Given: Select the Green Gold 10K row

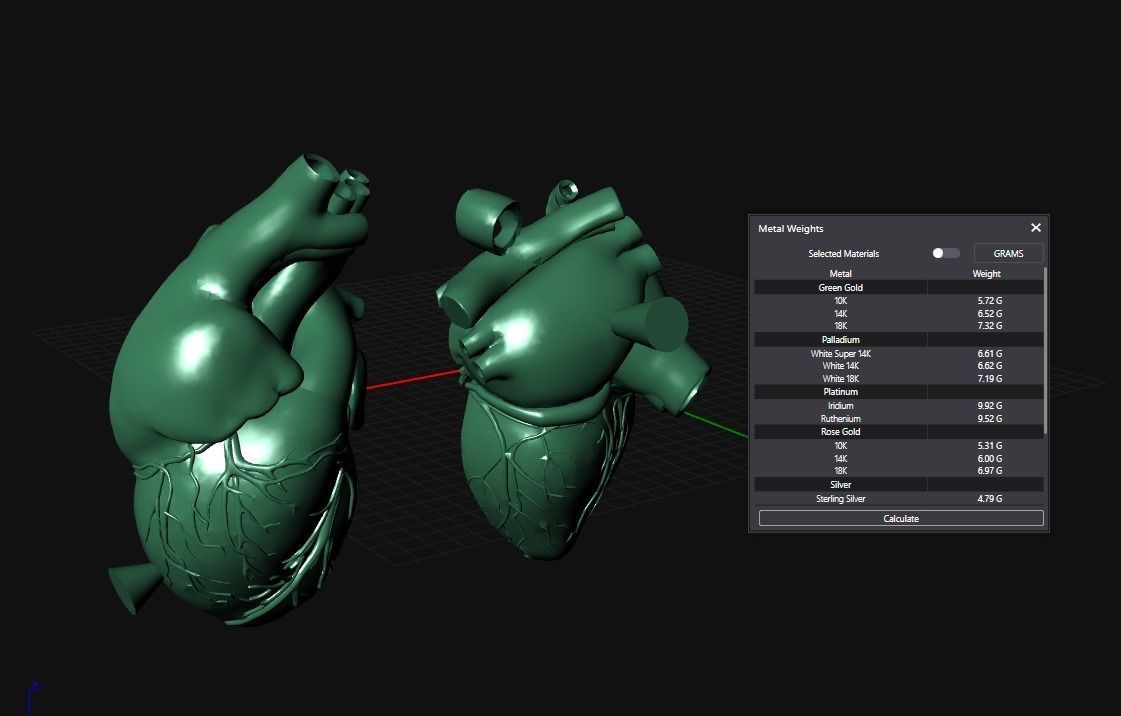Looking at the screenshot, I should coord(899,301).
